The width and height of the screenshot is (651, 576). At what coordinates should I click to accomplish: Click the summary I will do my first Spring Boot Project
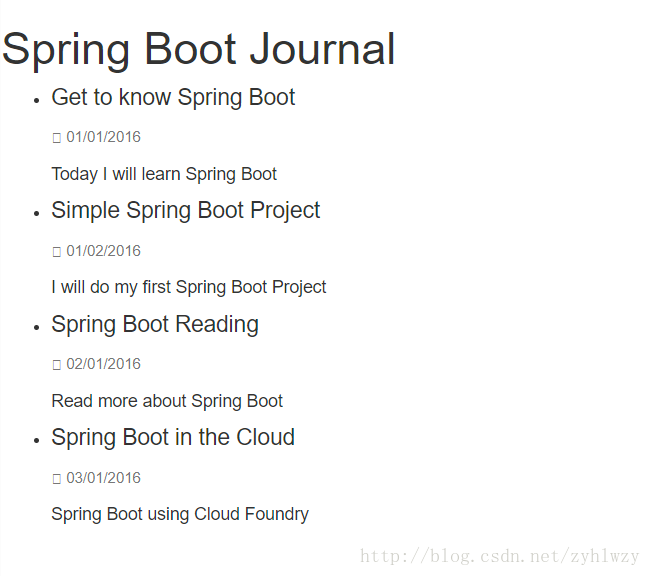pyautogui.click(x=189, y=287)
